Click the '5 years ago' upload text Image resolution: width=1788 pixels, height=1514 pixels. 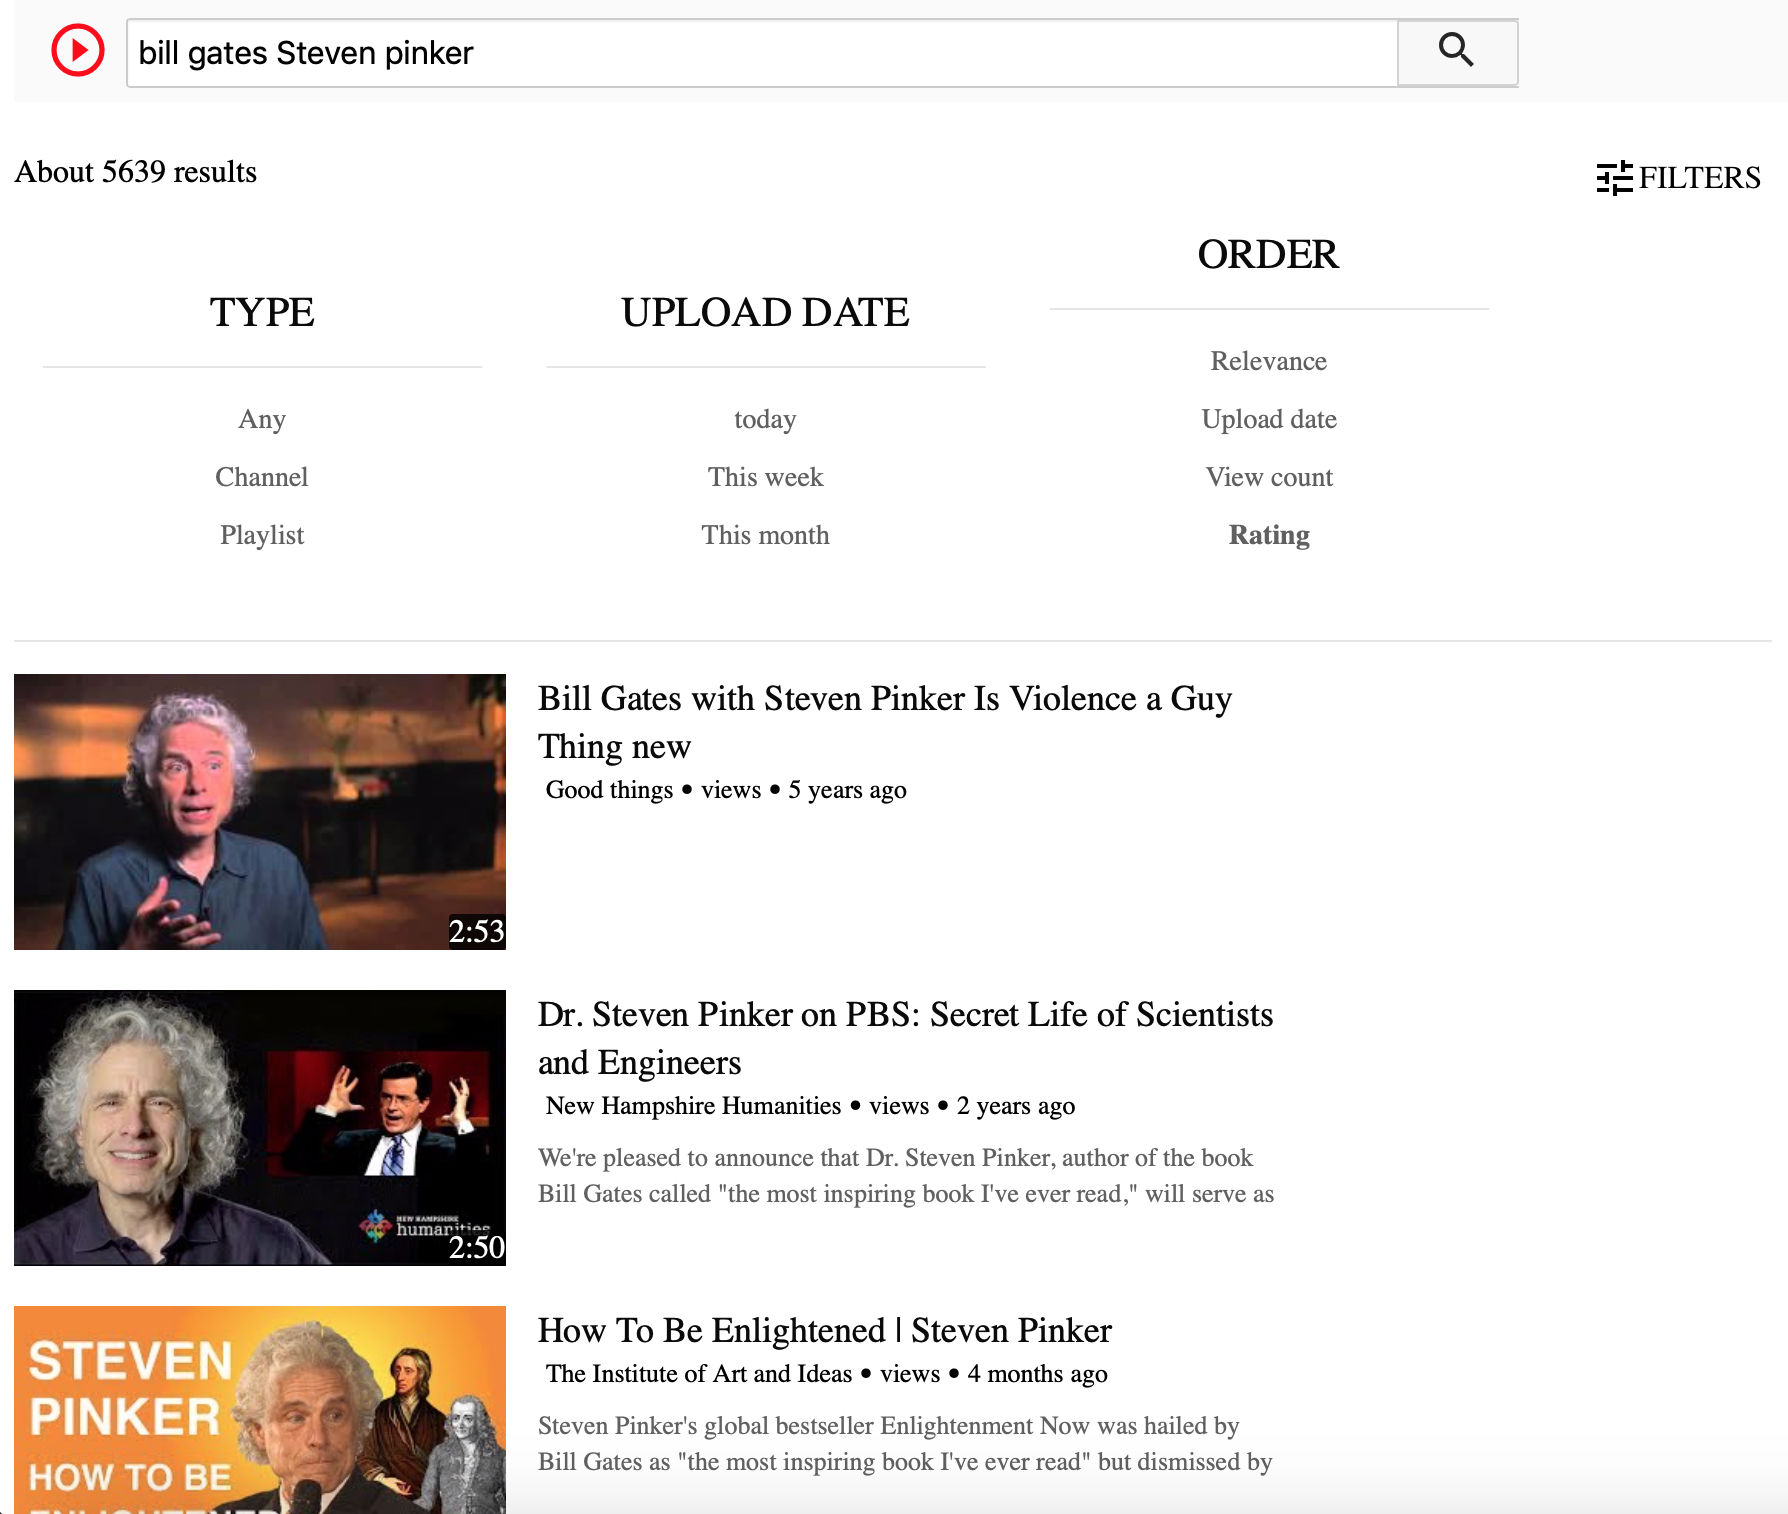coord(847,790)
